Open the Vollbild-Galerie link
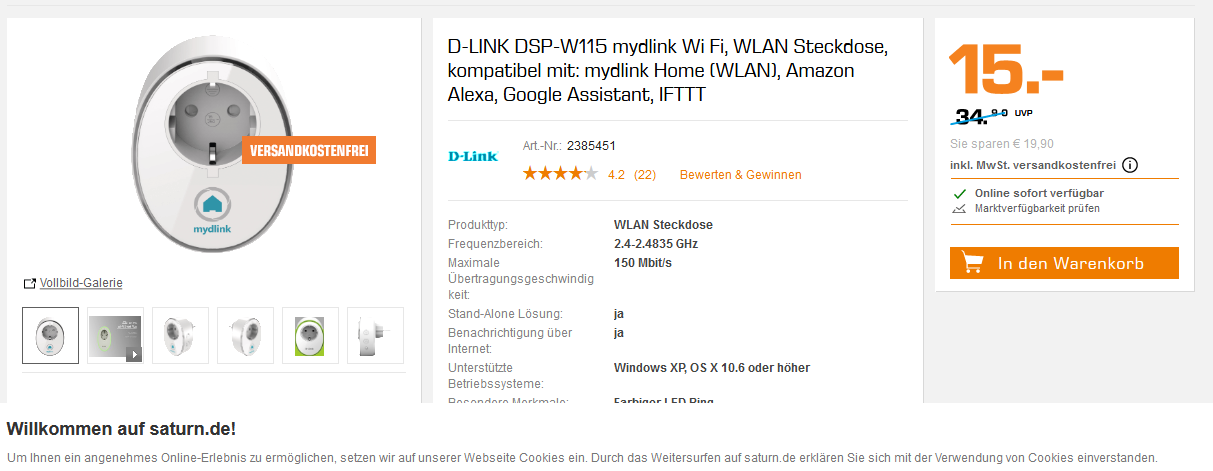Image resolution: width=1213 pixels, height=471 pixels. [81, 283]
